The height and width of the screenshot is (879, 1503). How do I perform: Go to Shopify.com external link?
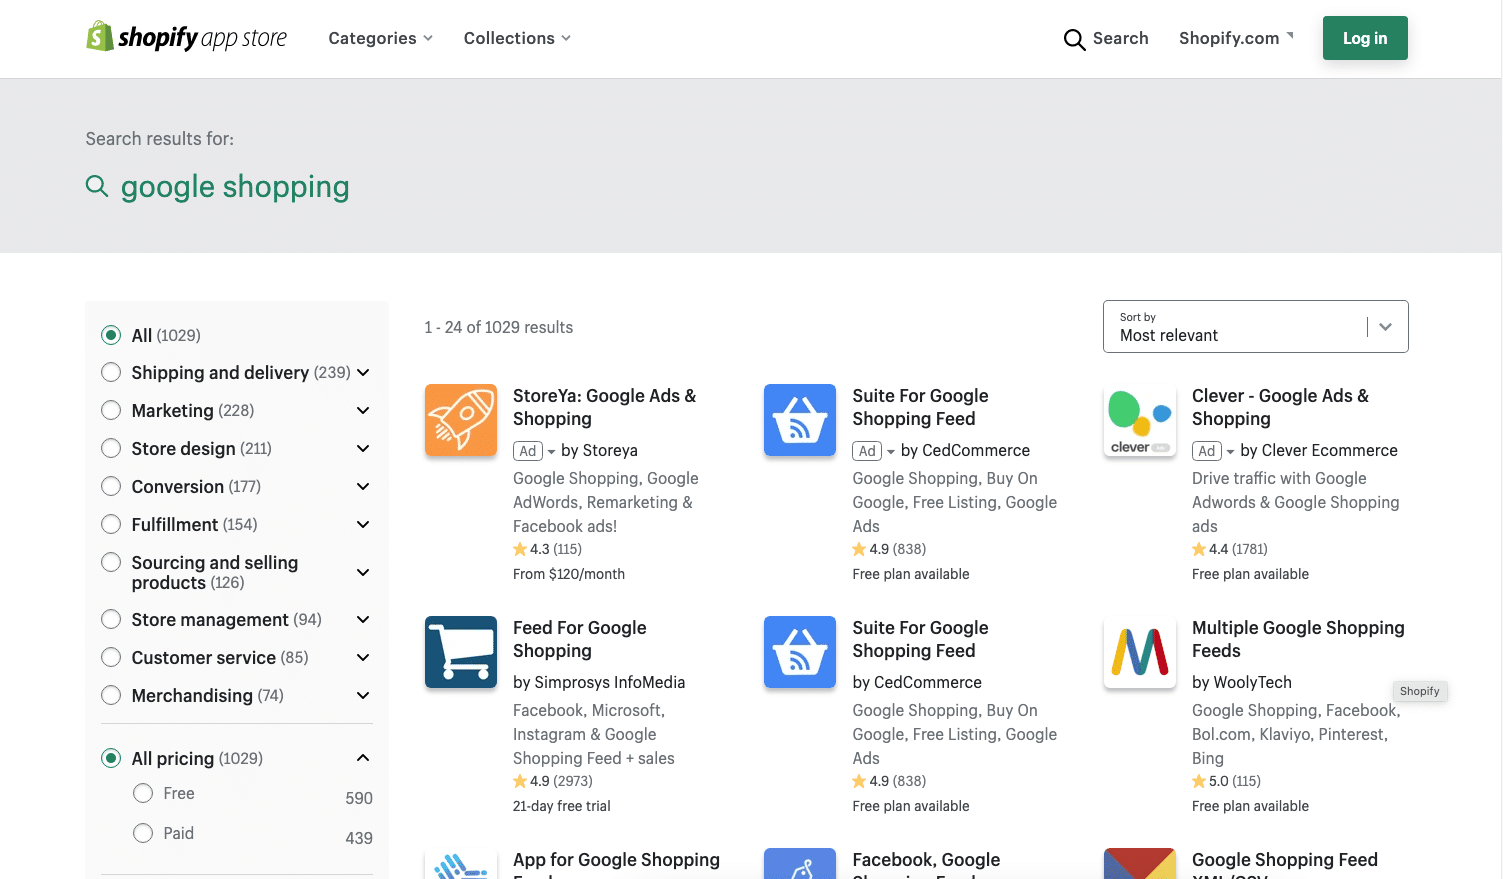(x=1236, y=38)
